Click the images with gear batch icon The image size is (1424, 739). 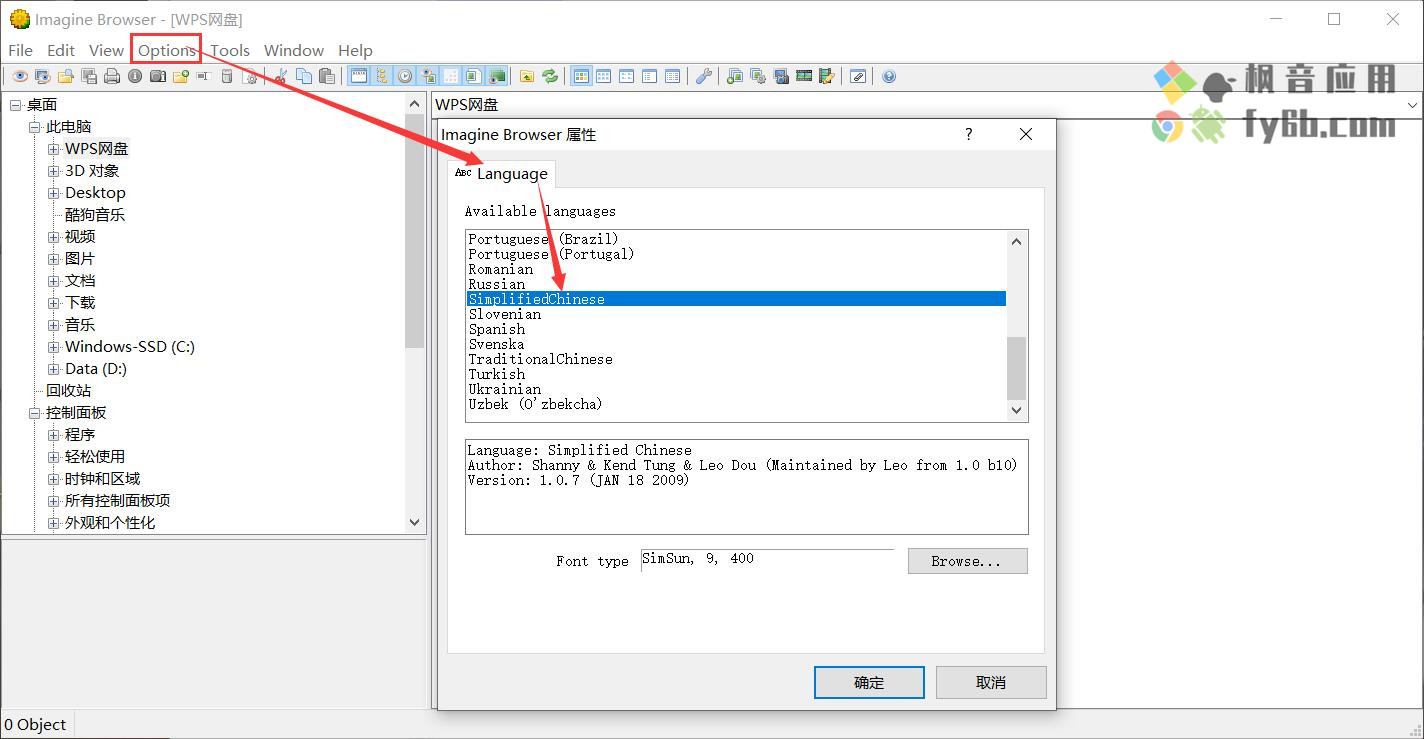[758, 76]
